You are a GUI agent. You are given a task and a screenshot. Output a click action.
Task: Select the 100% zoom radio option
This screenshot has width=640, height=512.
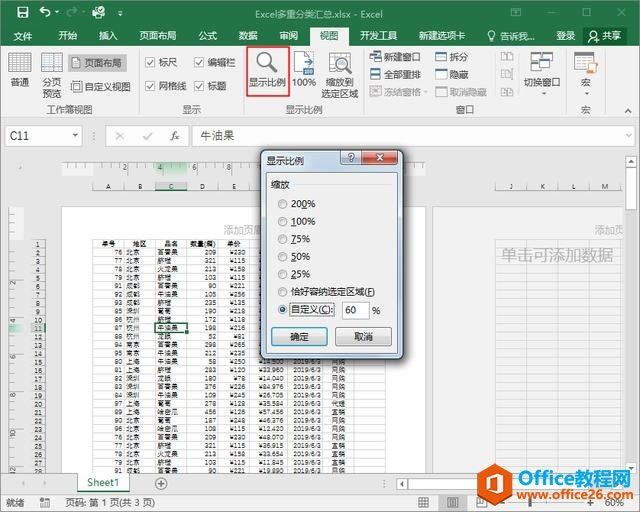click(282, 221)
